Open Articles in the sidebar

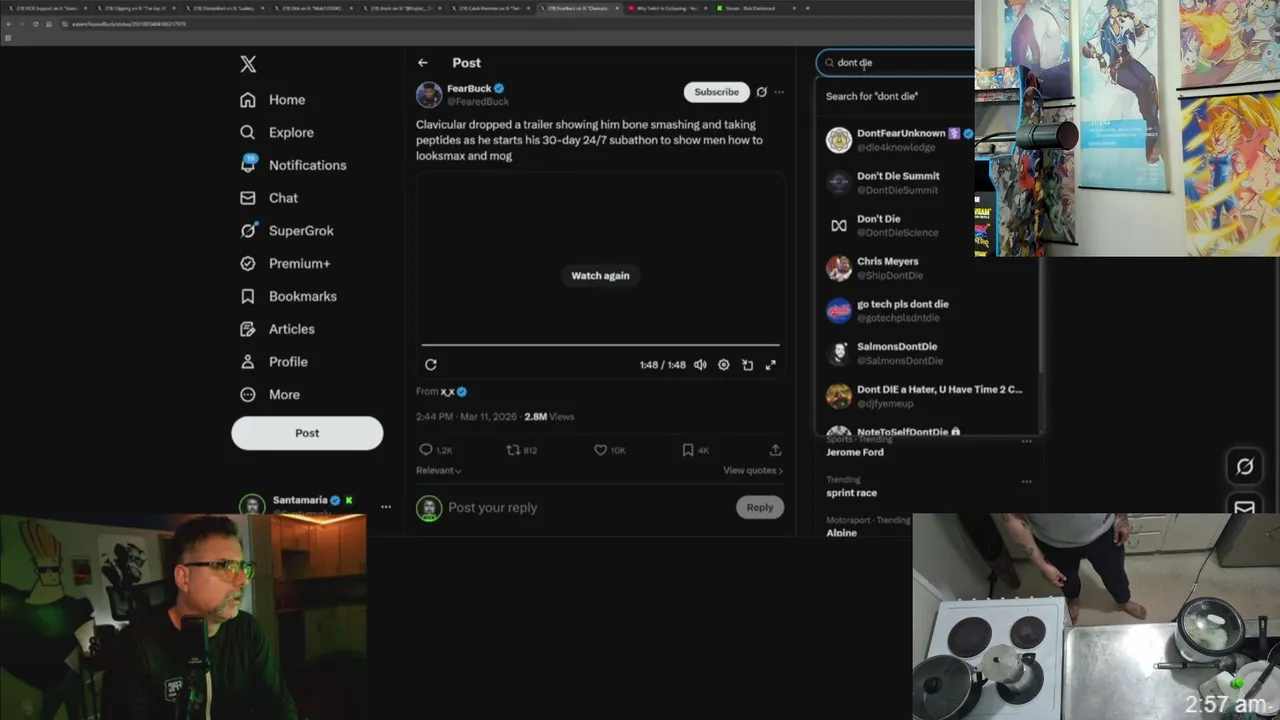pyautogui.click(x=277, y=329)
